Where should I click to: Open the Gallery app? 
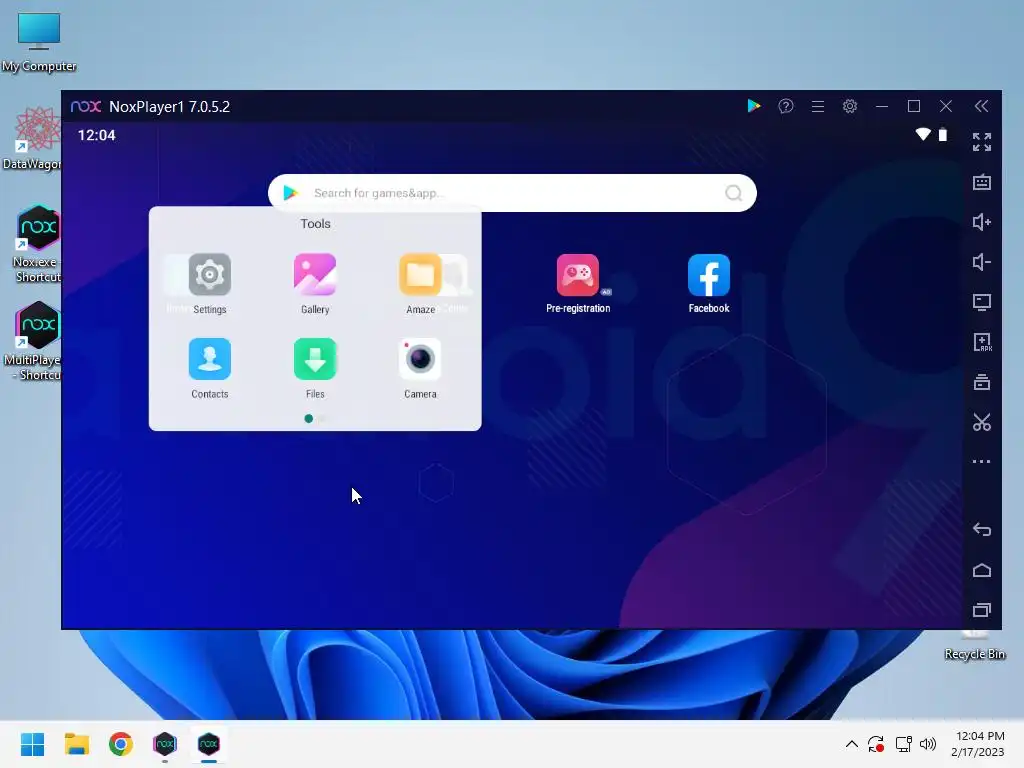point(315,275)
